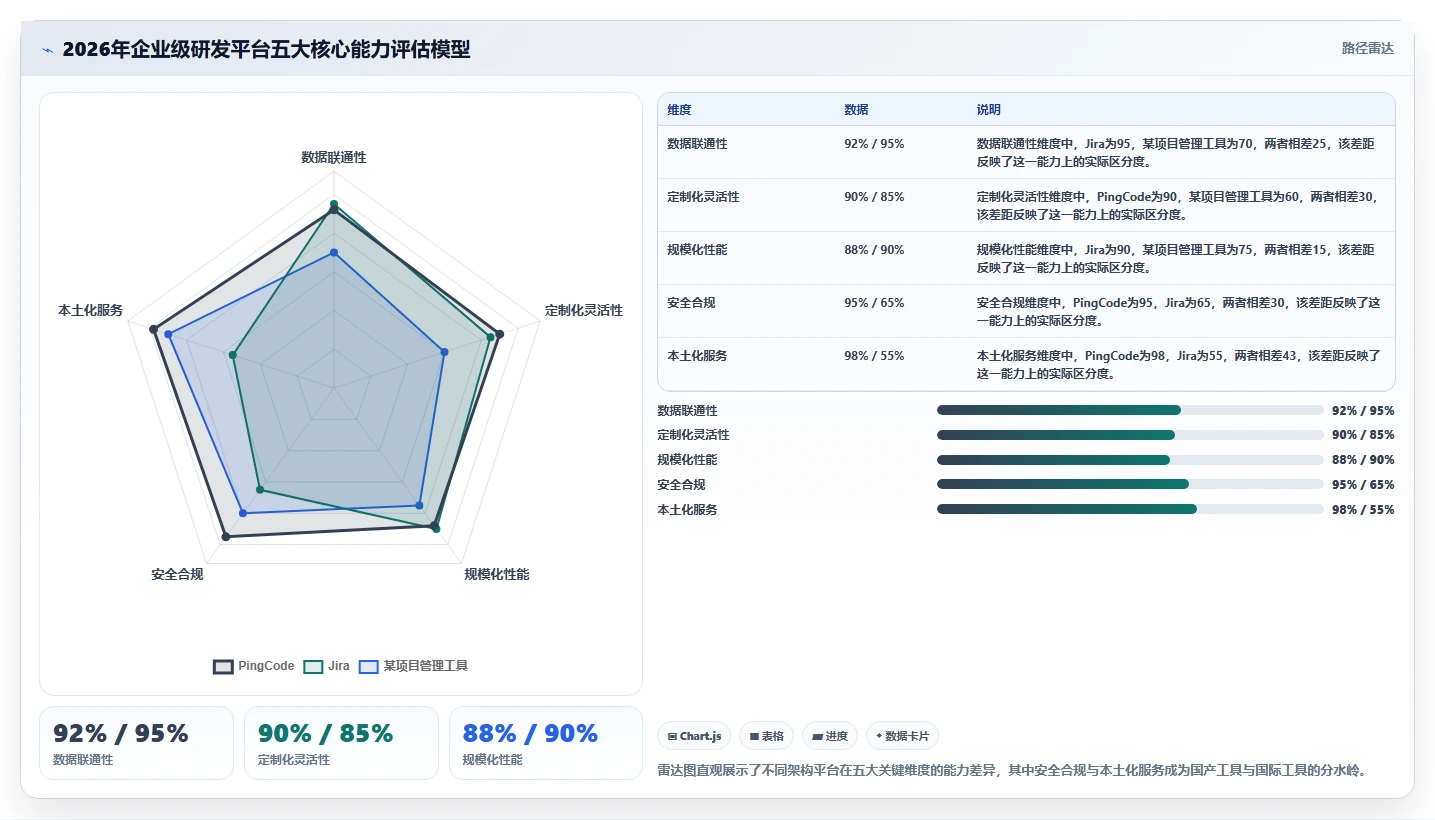
Task: Click the 92% / 95% 数据联通性 data card
Action: coord(136,743)
